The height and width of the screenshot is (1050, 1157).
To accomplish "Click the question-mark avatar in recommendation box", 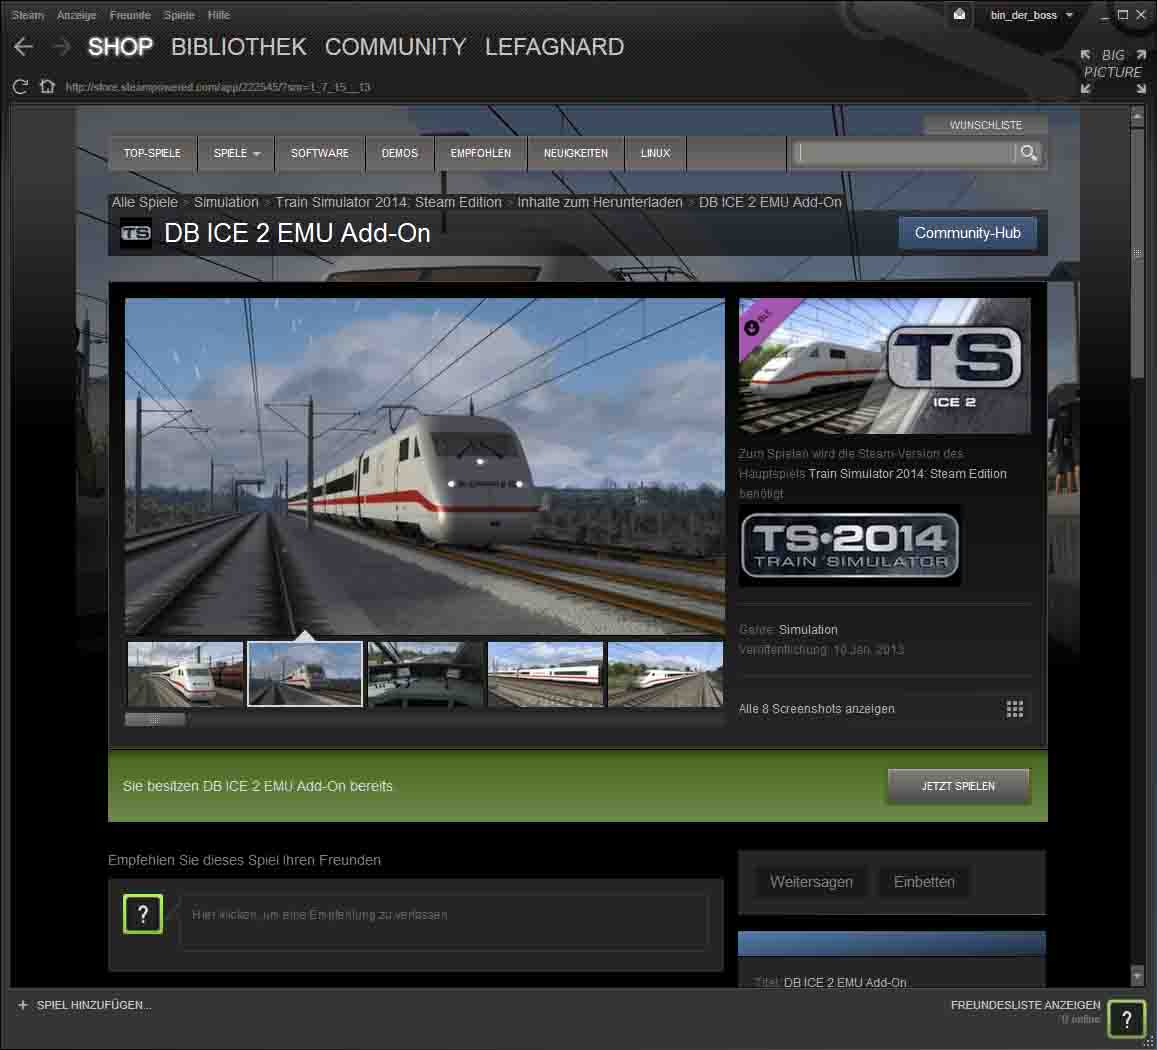I will (143, 914).
